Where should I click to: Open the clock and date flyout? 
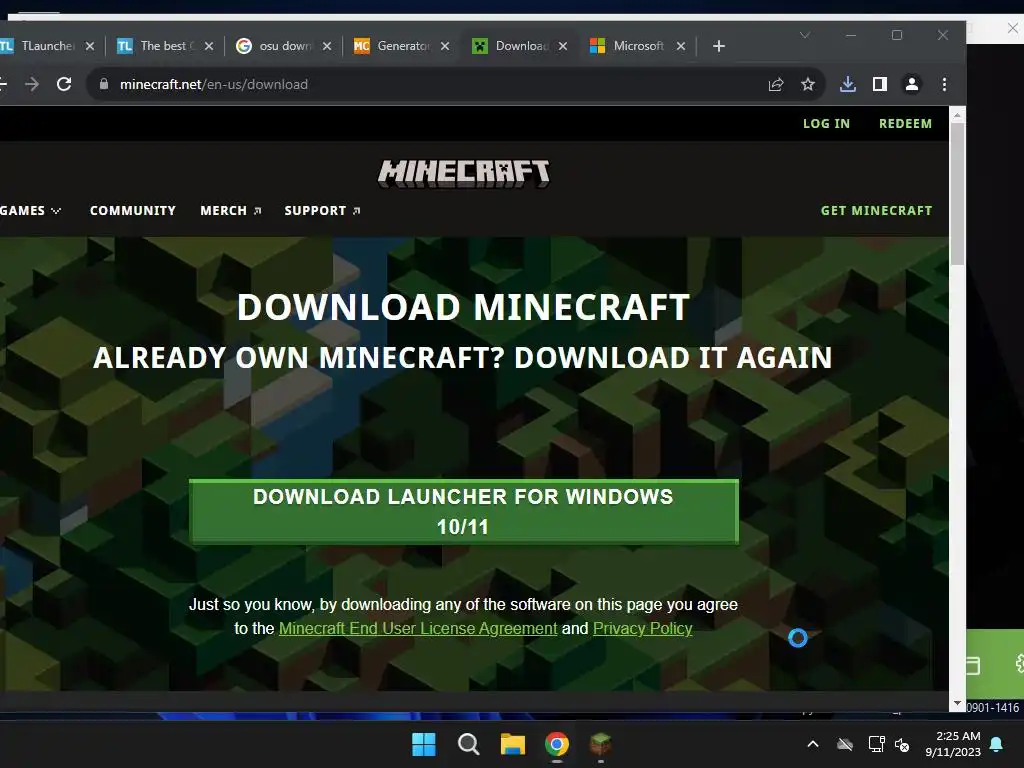coord(953,744)
